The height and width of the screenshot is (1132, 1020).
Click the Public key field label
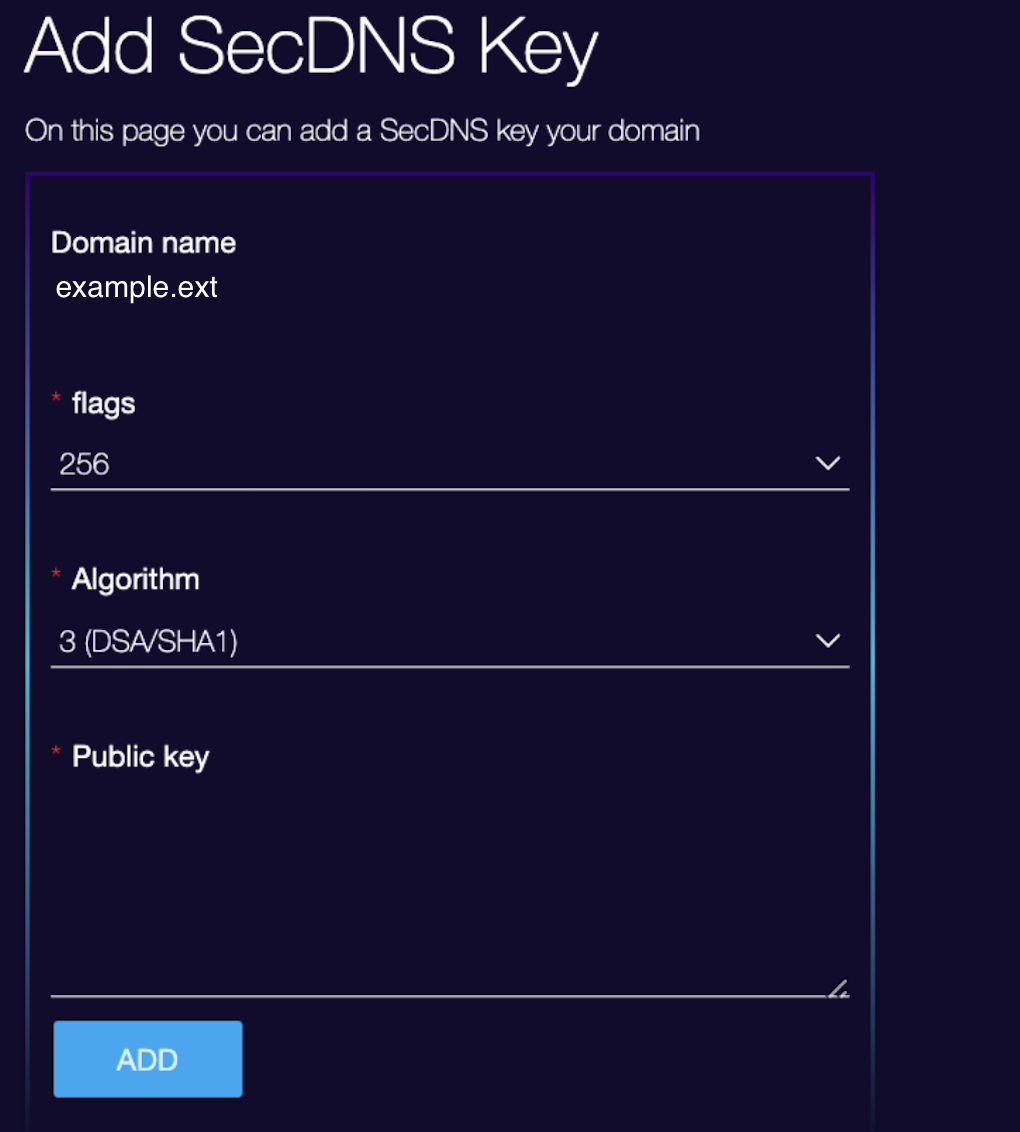[x=141, y=757]
